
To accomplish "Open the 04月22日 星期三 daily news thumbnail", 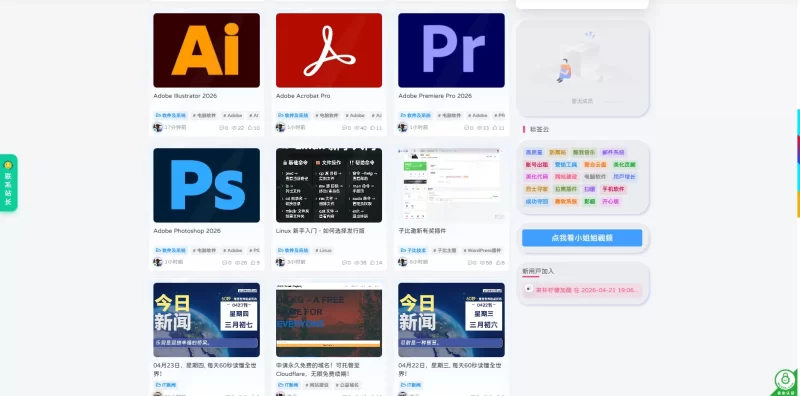I will pyautogui.click(x=451, y=320).
